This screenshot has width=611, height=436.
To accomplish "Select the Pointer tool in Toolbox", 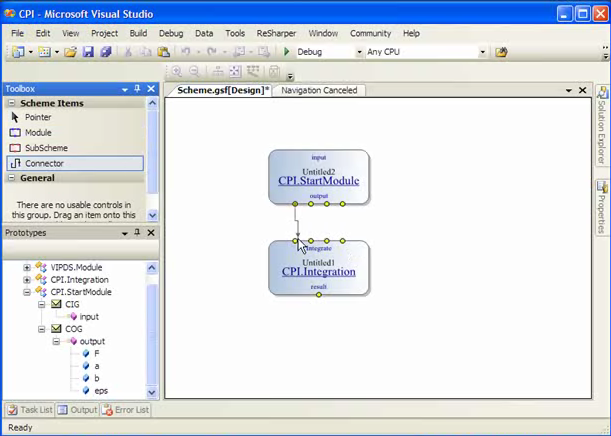I will click(37, 117).
